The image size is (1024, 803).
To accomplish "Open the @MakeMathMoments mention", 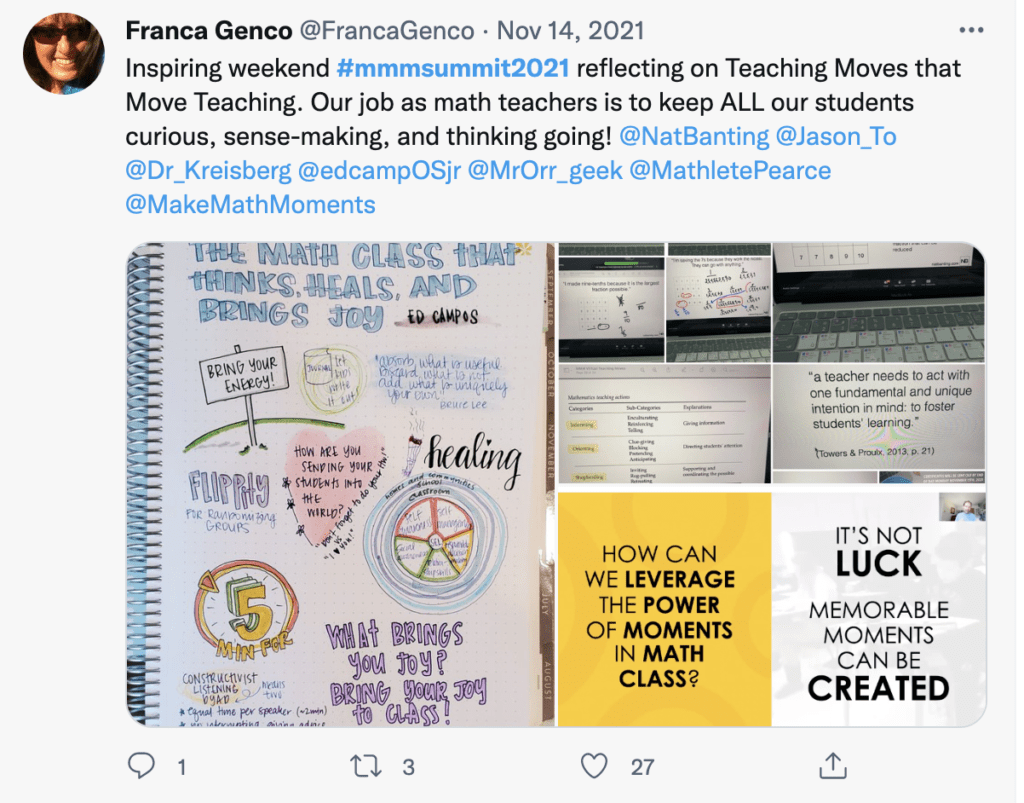I will tap(250, 204).
